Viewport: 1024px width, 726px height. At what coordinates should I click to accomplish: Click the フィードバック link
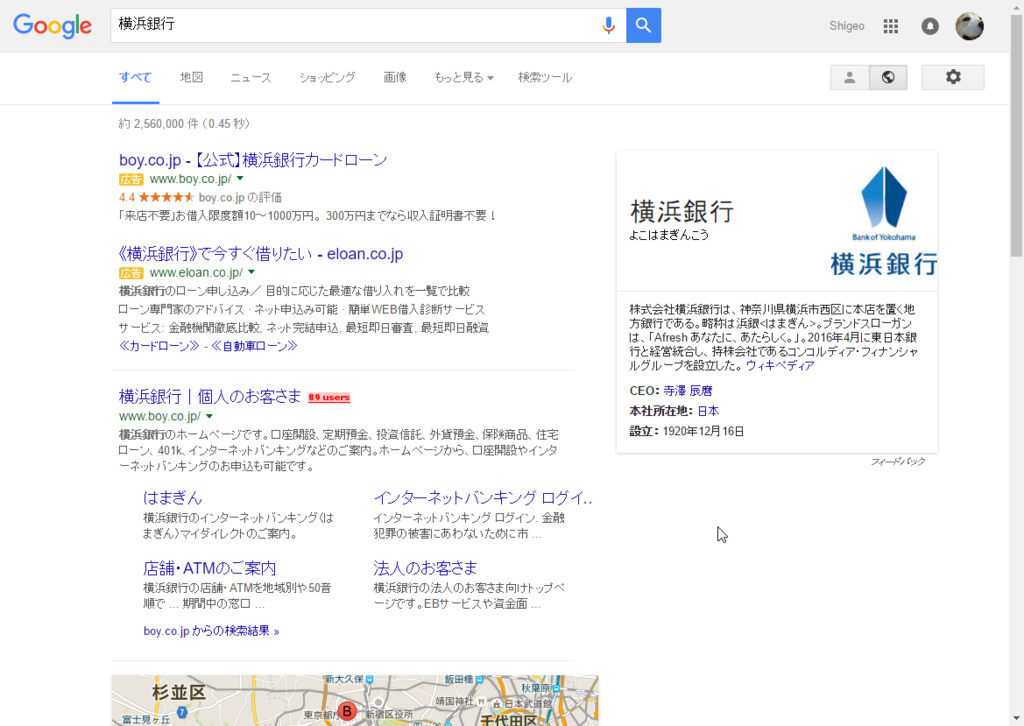[x=898, y=462]
